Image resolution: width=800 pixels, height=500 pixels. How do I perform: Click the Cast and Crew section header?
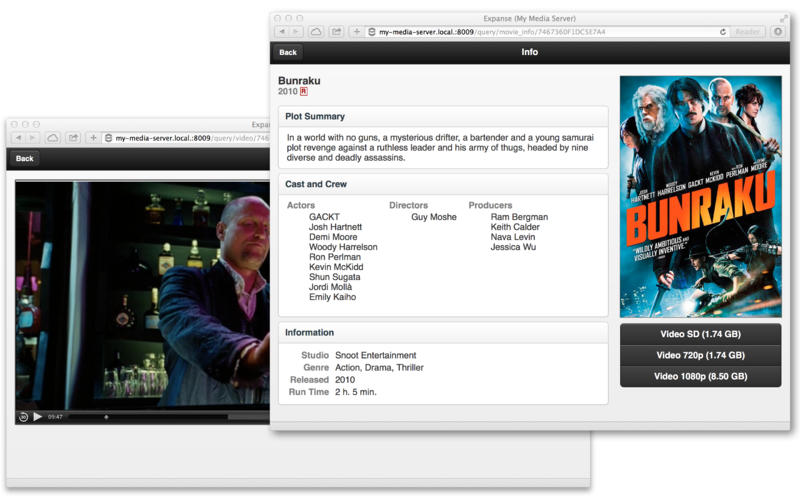(x=443, y=184)
